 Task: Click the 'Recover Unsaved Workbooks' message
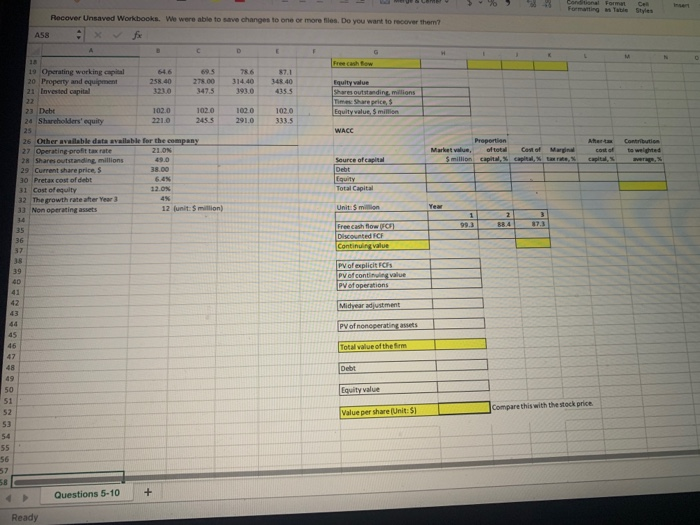[x=246, y=20]
